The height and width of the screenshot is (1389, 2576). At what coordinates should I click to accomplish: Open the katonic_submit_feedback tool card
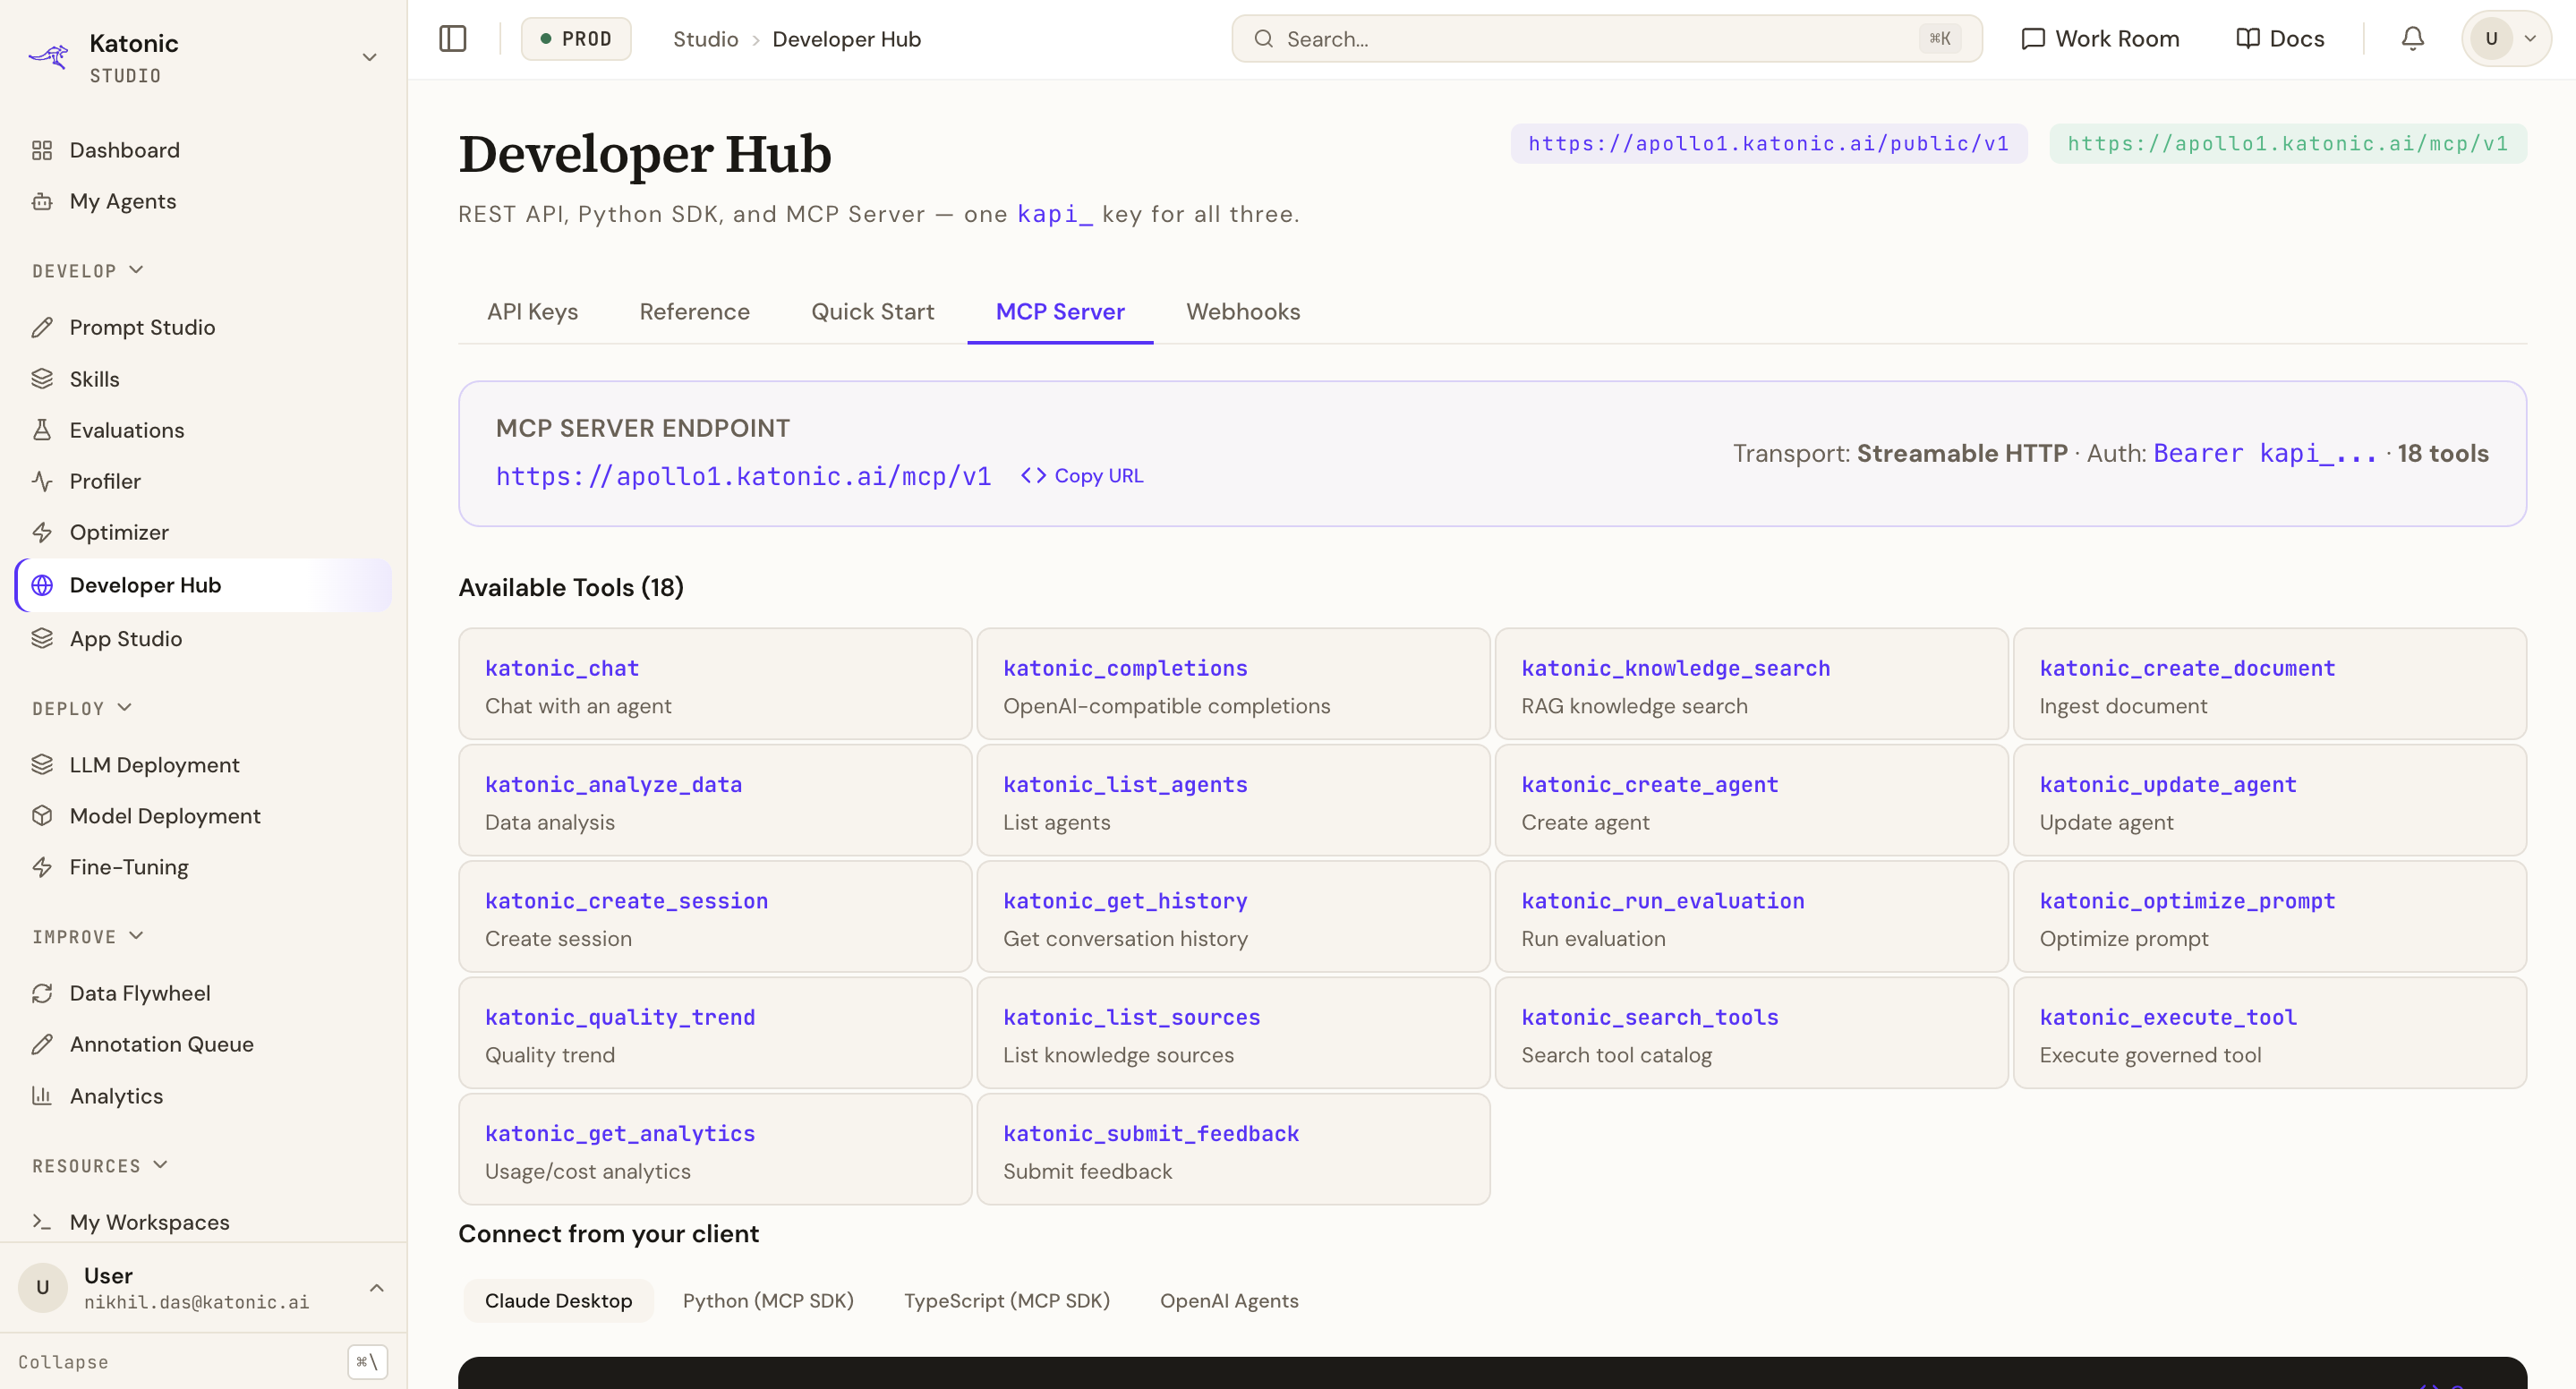pyautogui.click(x=1233, y=1150)
